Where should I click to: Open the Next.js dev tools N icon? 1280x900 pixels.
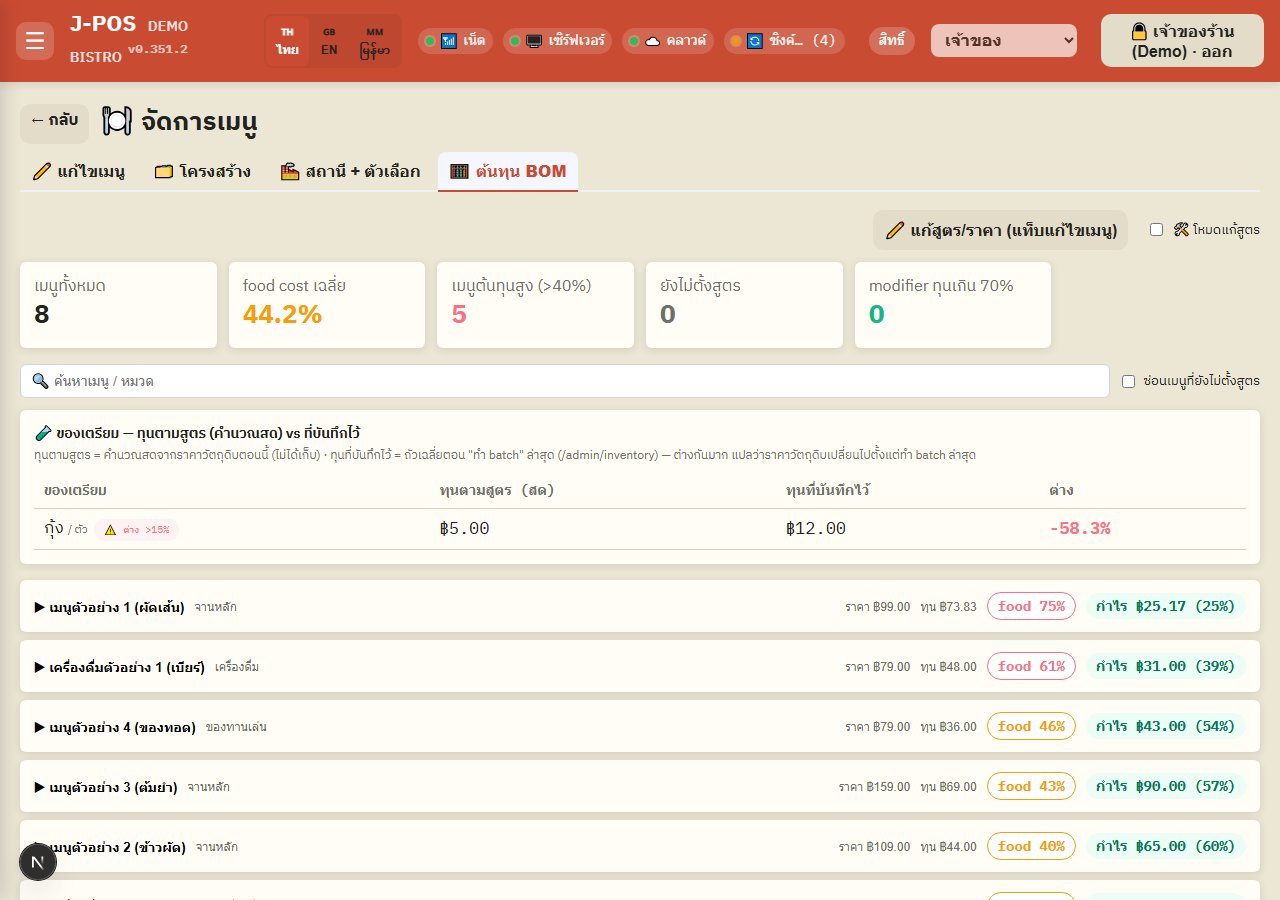(x=38, y=862)
